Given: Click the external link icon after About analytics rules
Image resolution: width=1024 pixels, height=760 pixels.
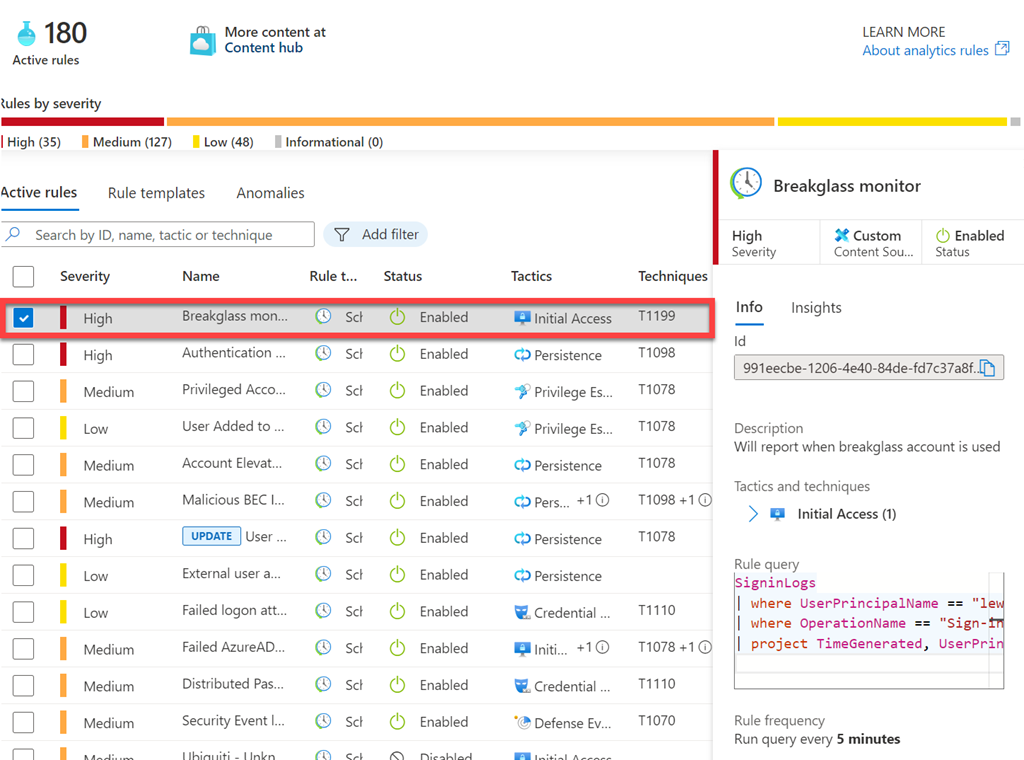Looking at the screenshot, I should [1002, 50].
